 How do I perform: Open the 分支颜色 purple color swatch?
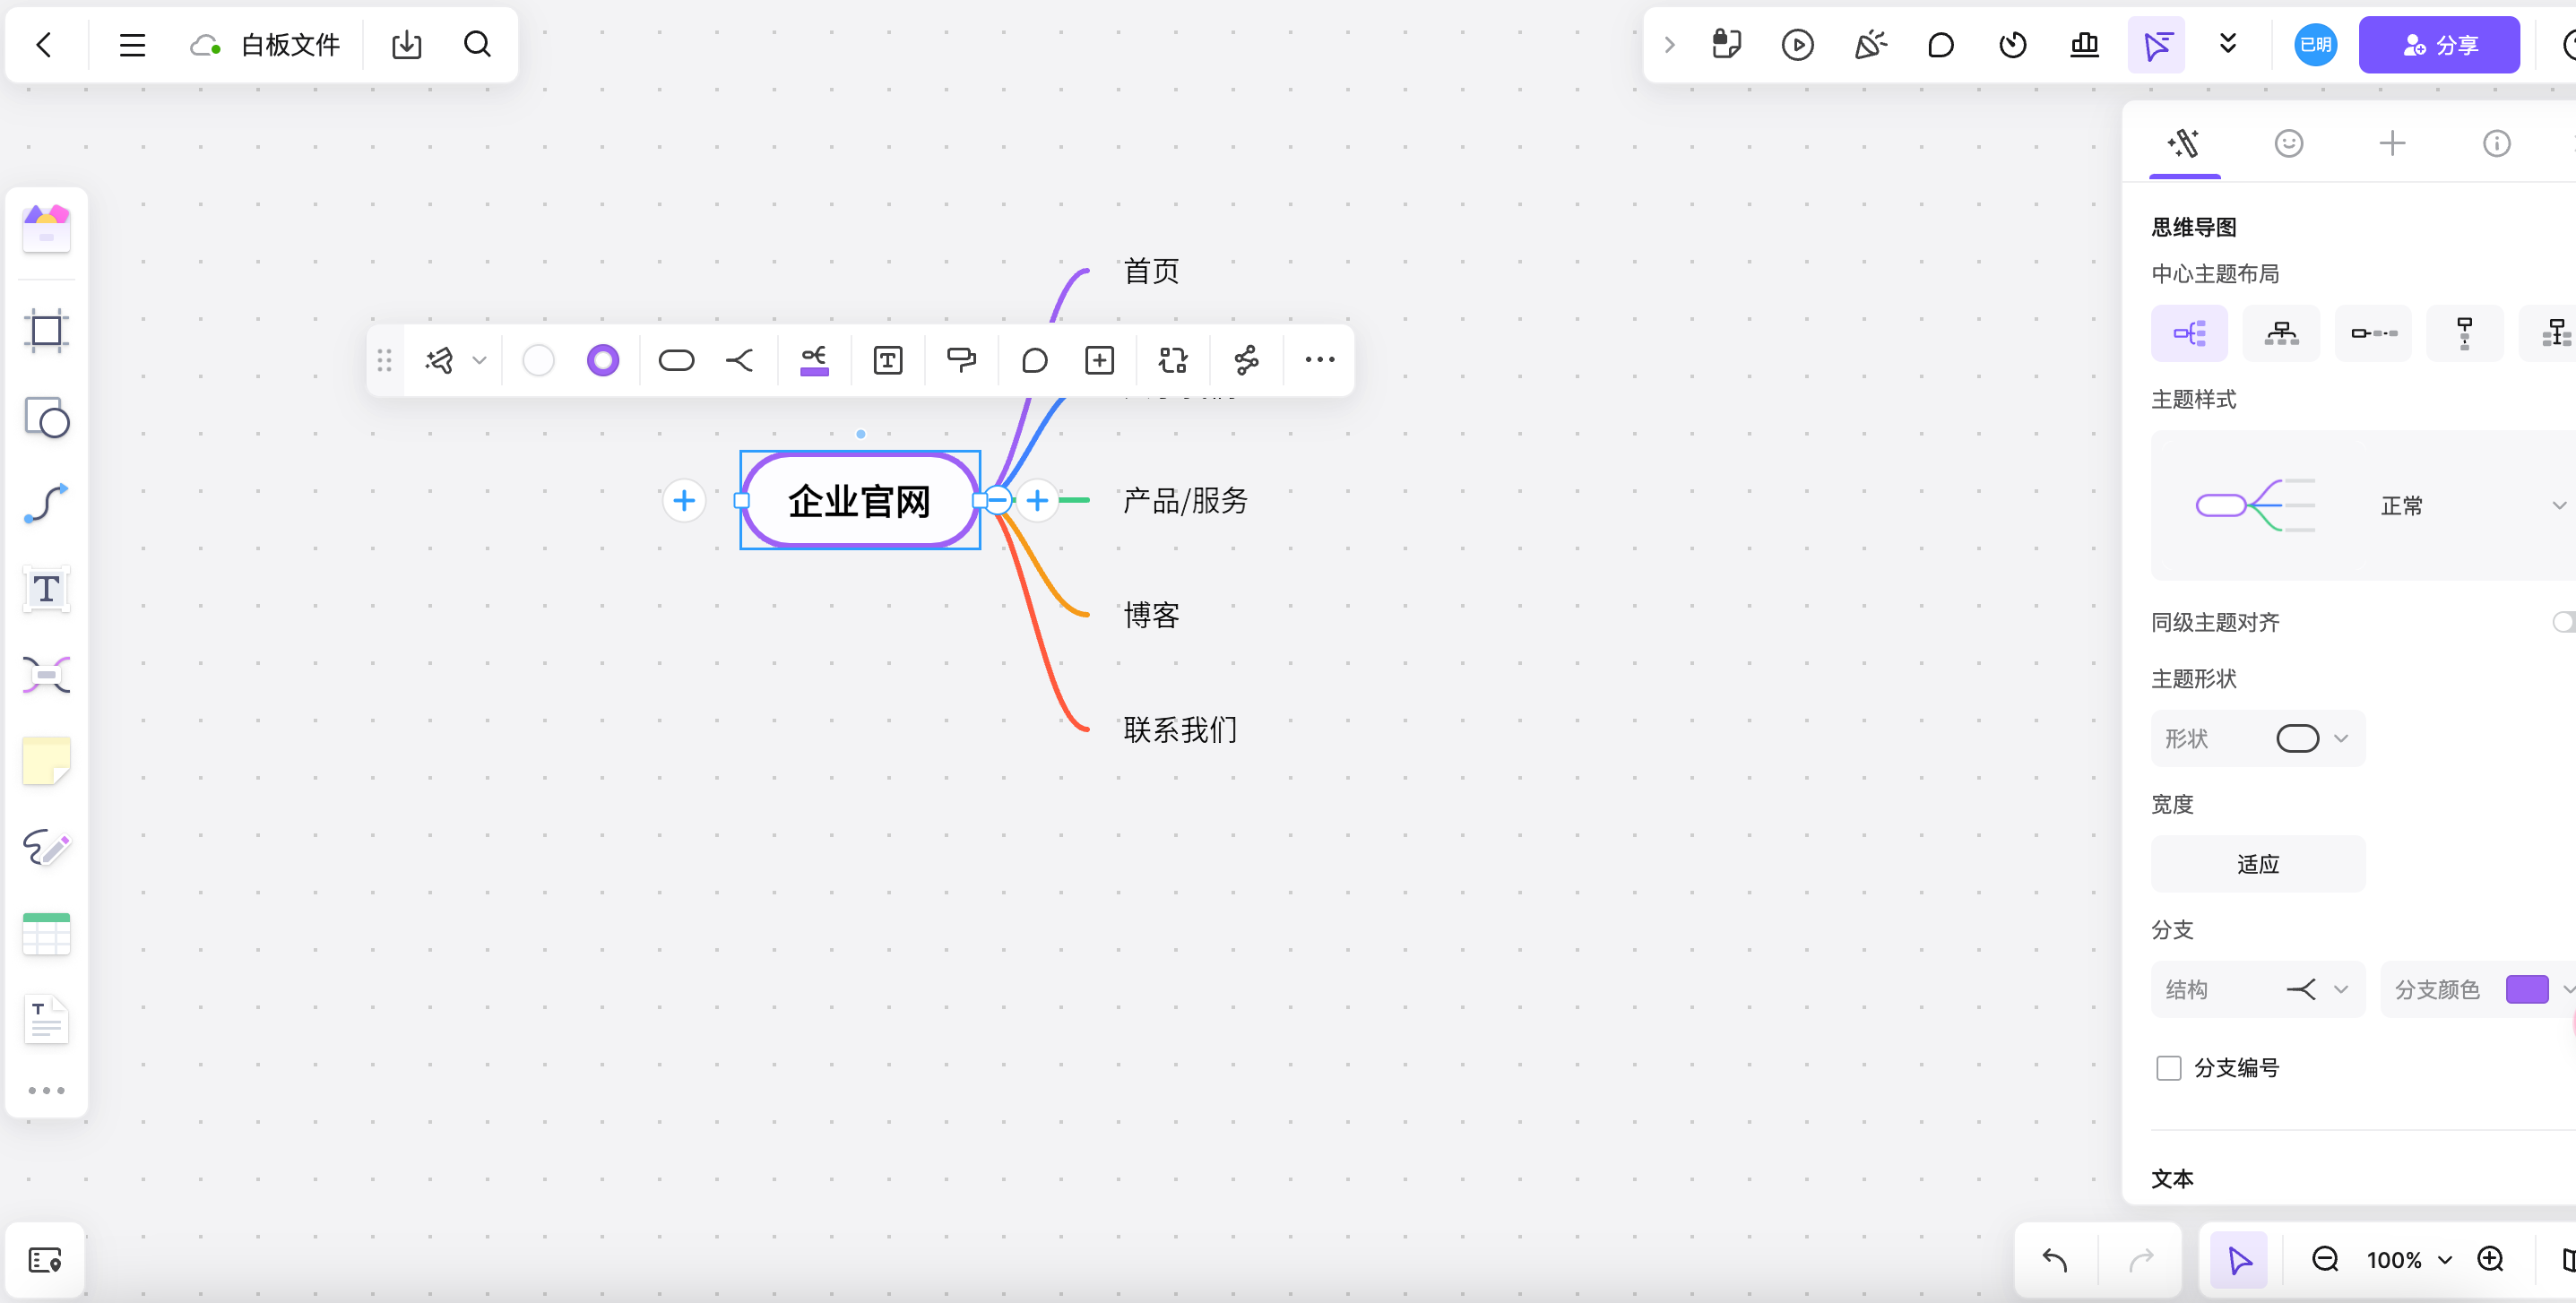click(x=2527, y=990)
